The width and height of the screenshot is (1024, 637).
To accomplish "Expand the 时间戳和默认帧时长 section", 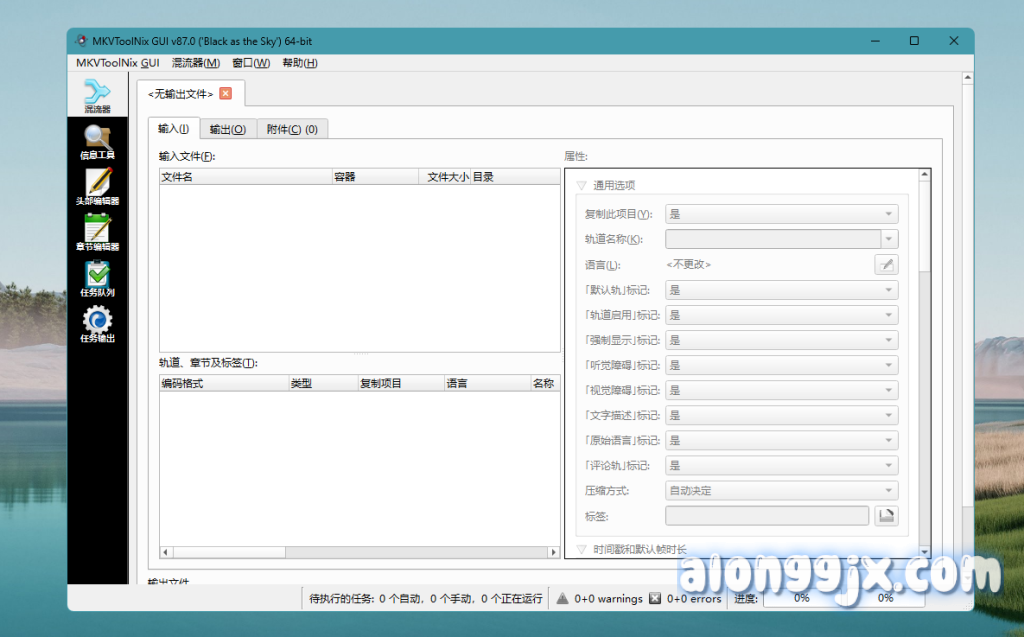I will 581,550.
